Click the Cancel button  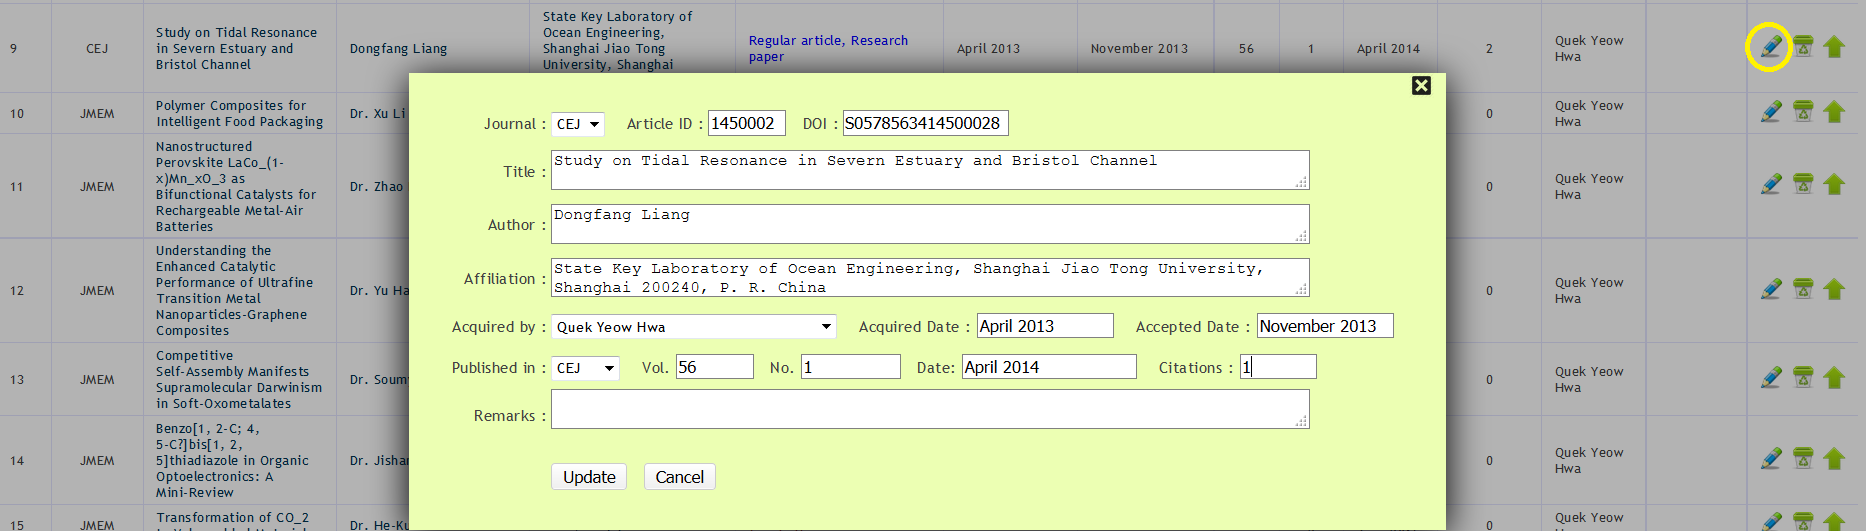(679, 477)
